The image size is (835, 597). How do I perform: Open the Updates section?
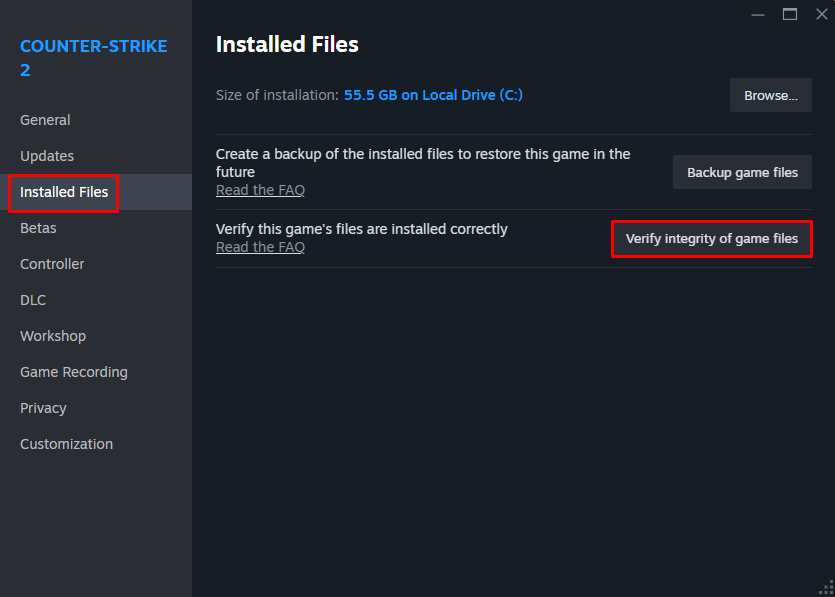click(x=46, y=155)
